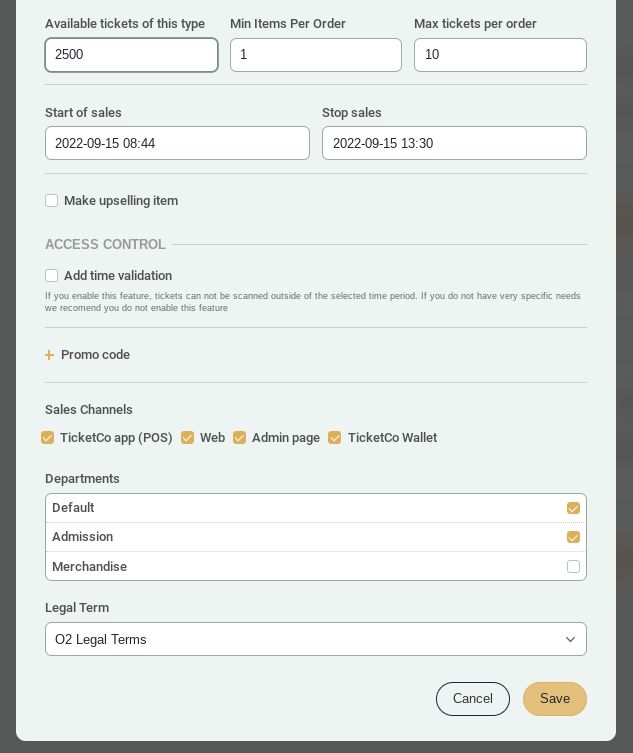633x753 pixels.
Task: Uncheck the TicketCo Wallet sales channel
Action: pyautogui.click(x=335, y=438)
